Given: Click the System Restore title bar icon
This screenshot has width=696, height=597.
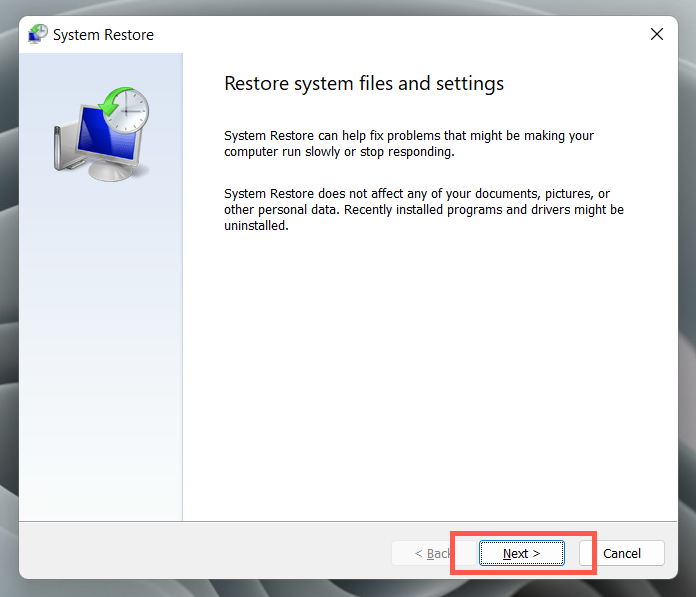Looking at the screenshot, I should 38,34.
